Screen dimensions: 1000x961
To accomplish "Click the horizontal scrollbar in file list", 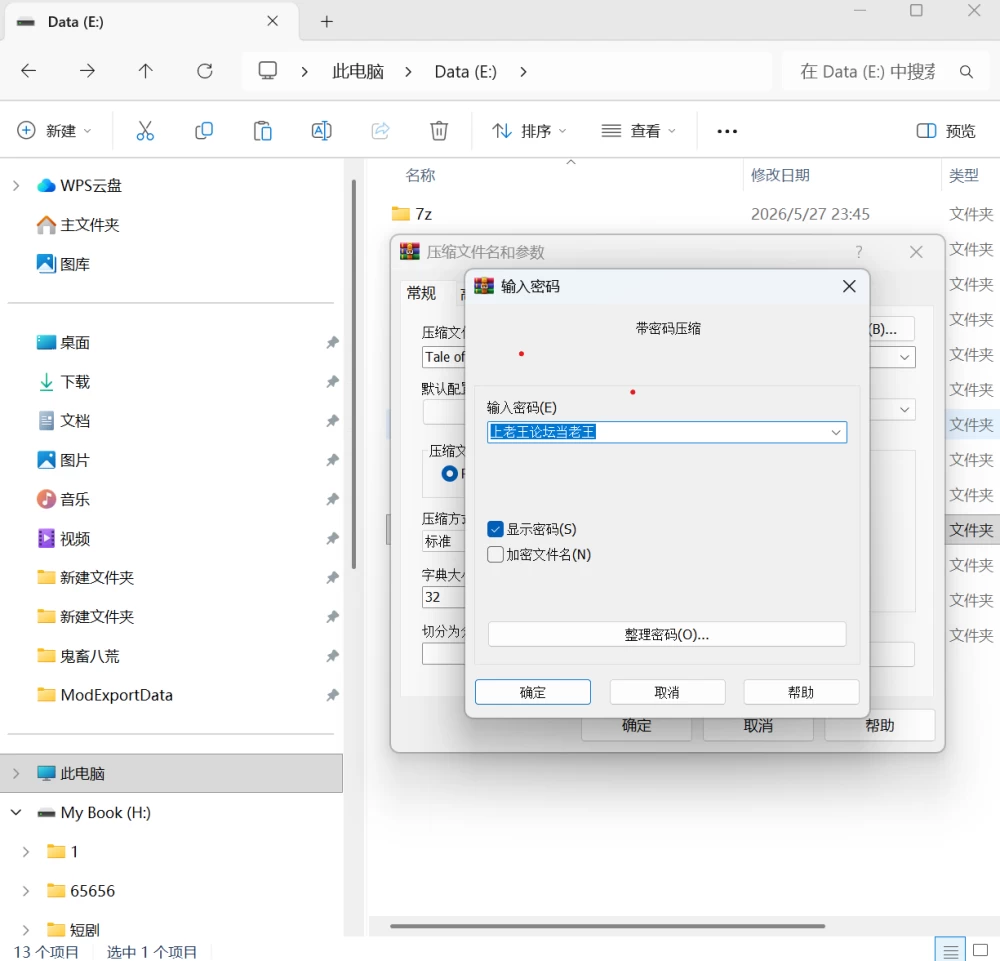I will (x=608, y=926).
